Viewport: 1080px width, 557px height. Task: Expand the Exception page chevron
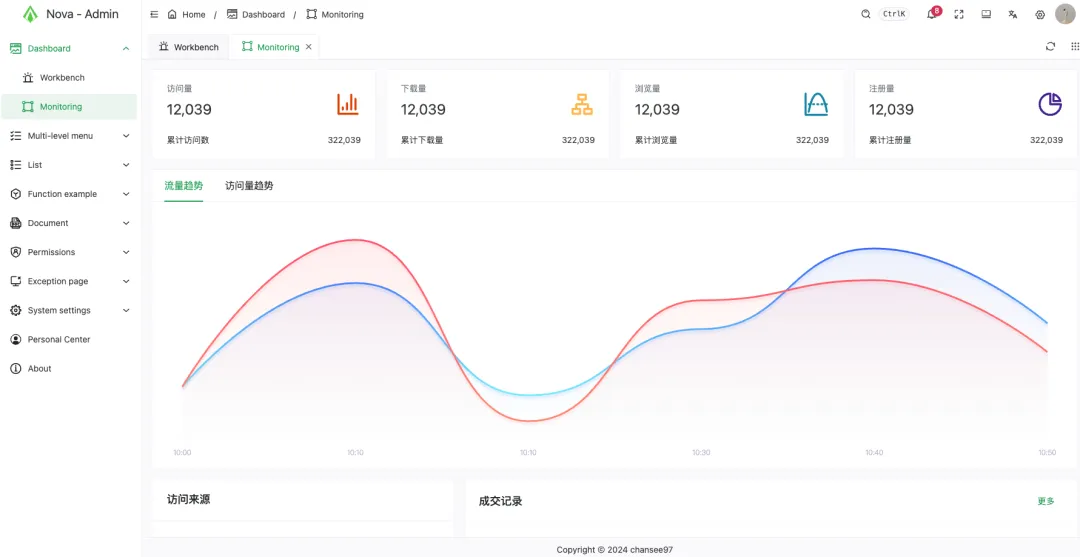[126, 282]
